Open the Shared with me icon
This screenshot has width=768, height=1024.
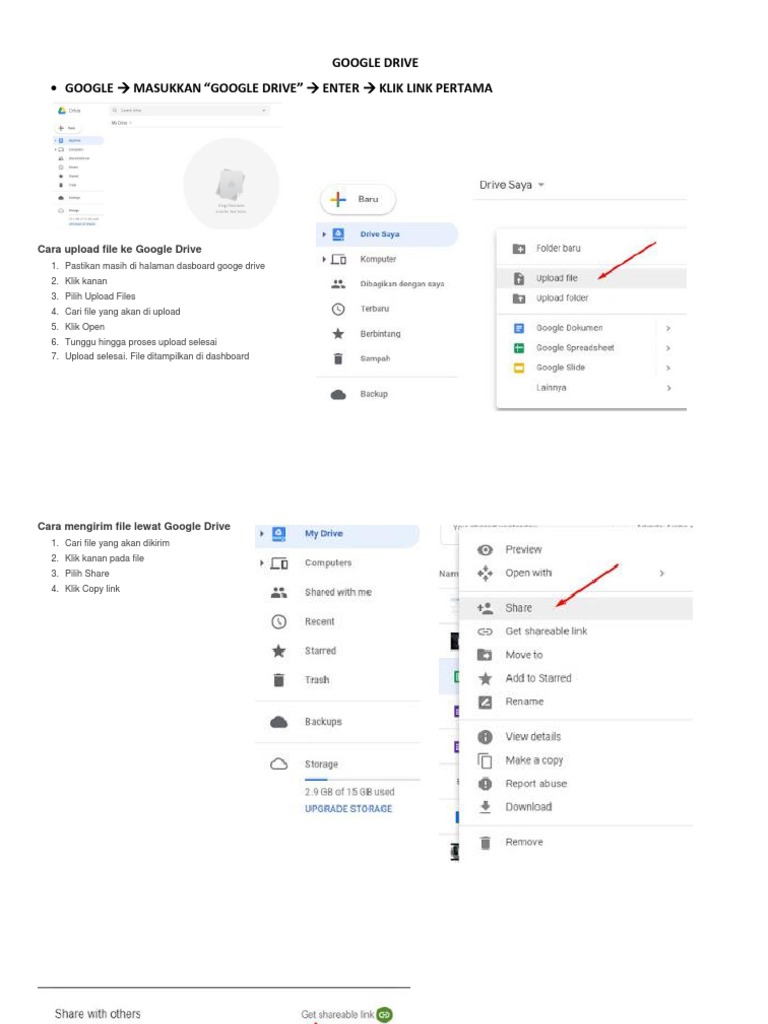click(279, 592)
